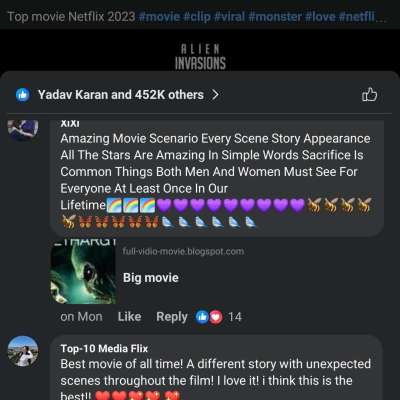The height and width of the screenshot is (400, 400).
Task: Click the #clip hashtag
Action: pos(197,16)
